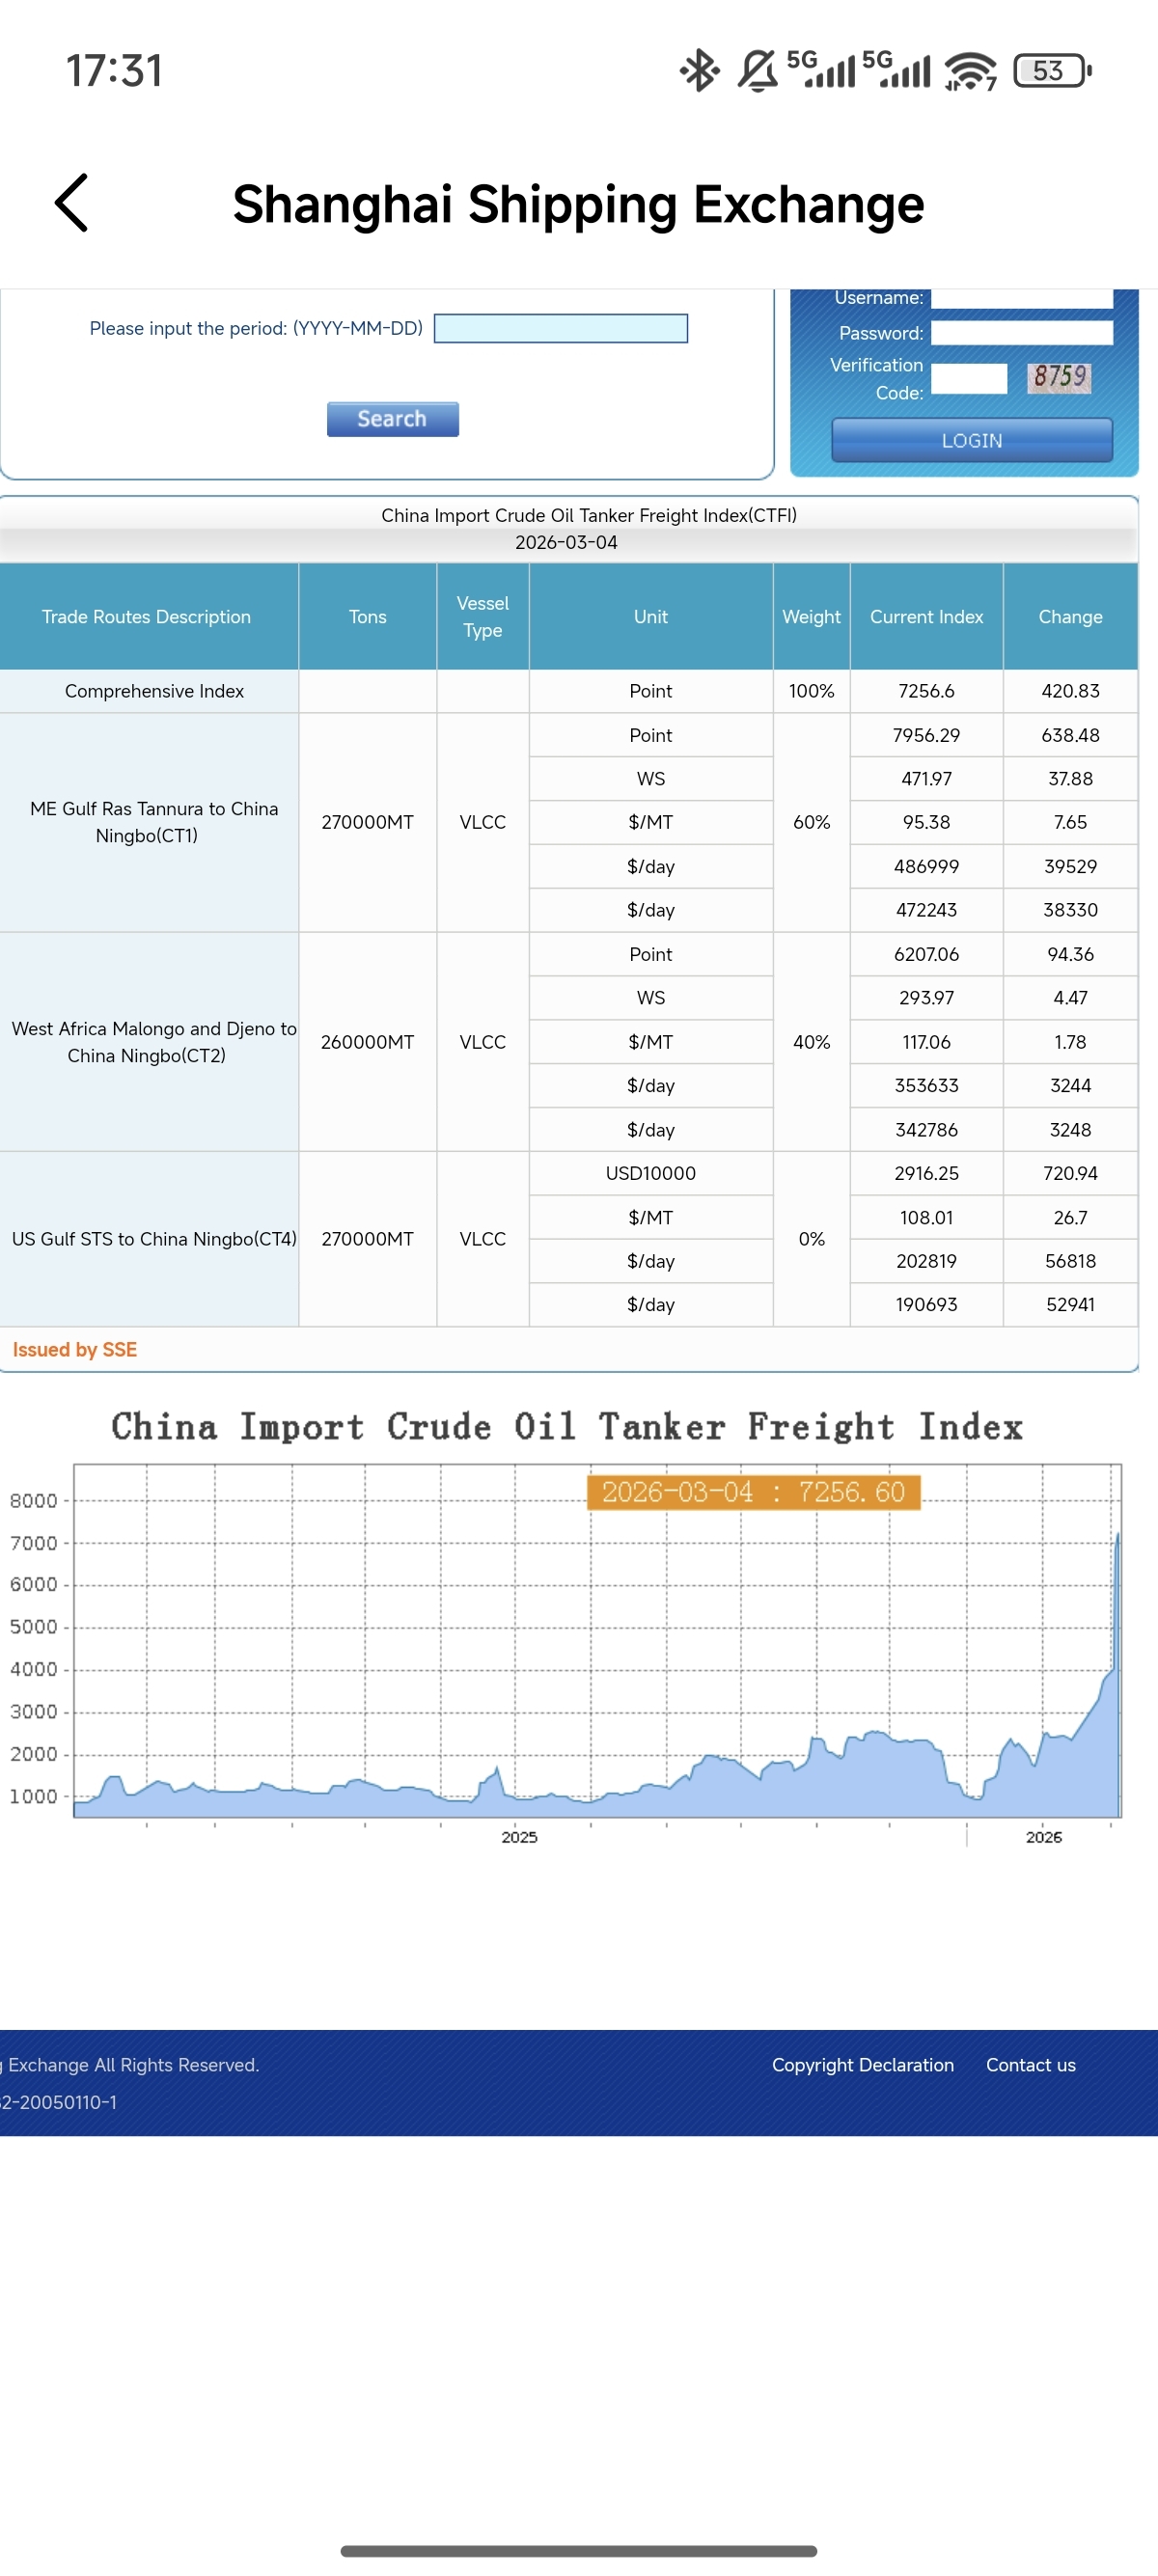Viewport: 1158px width, 2576px height.
Task: Click the LOGIN button
Action: tap(972, 440)
